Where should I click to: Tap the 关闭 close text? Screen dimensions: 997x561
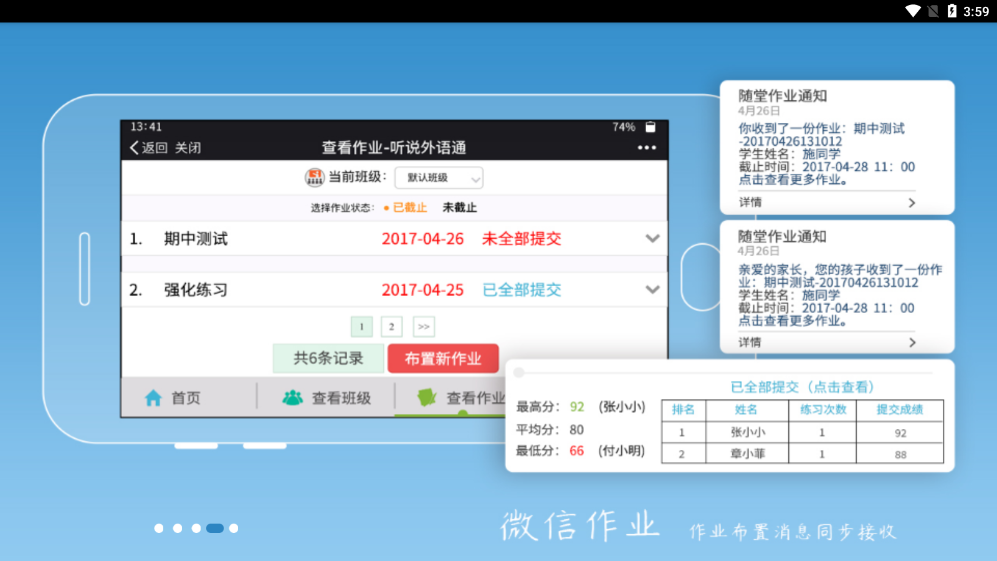(x=188, y=148)
